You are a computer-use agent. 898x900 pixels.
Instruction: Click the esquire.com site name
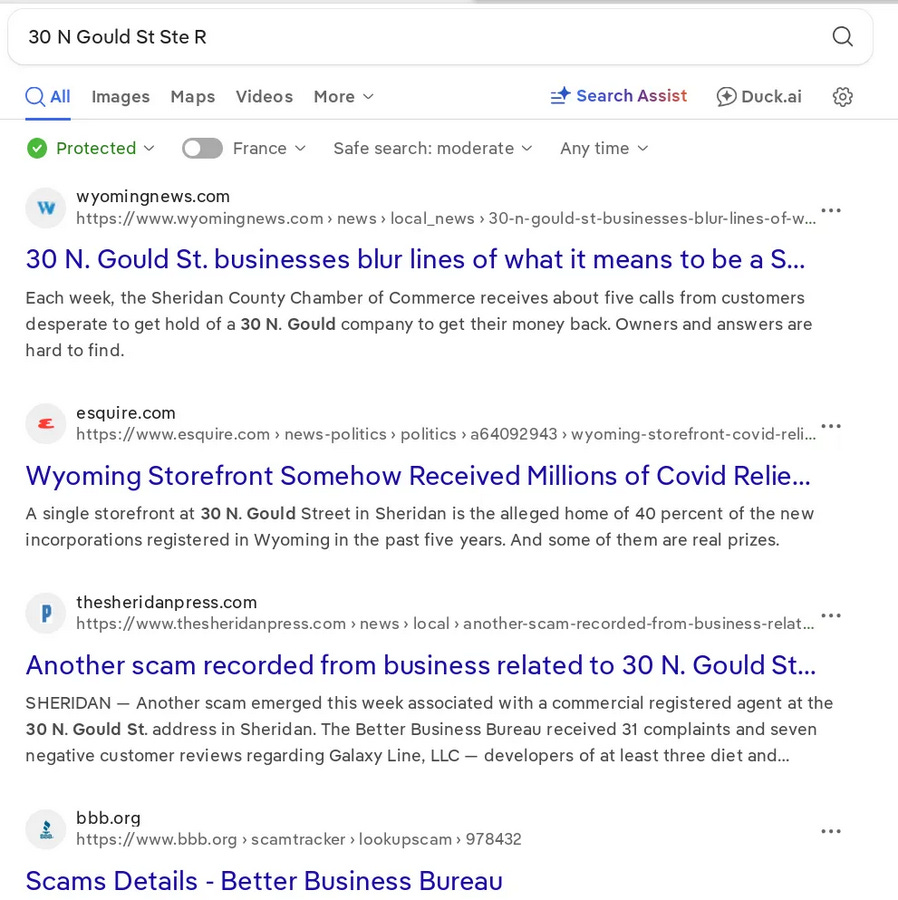click(126, 413)
